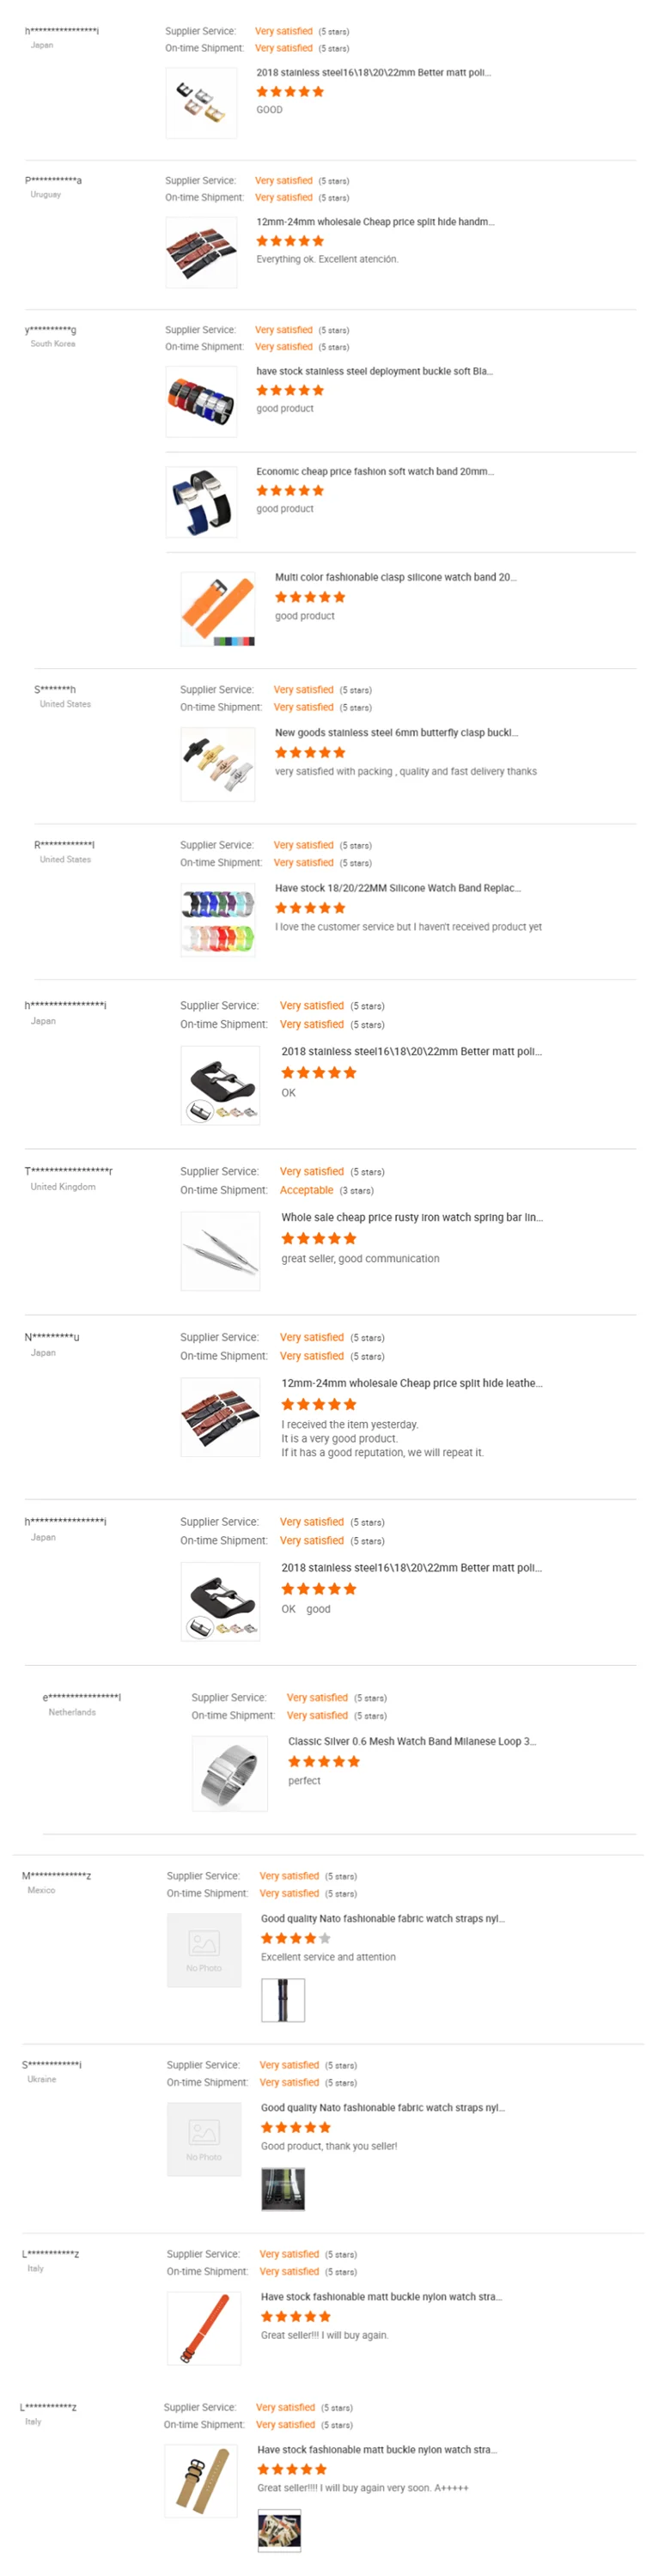
Task: Open "Whole sale cheap price rusty iron watch spring bar" link
Action: [412, 1217]
